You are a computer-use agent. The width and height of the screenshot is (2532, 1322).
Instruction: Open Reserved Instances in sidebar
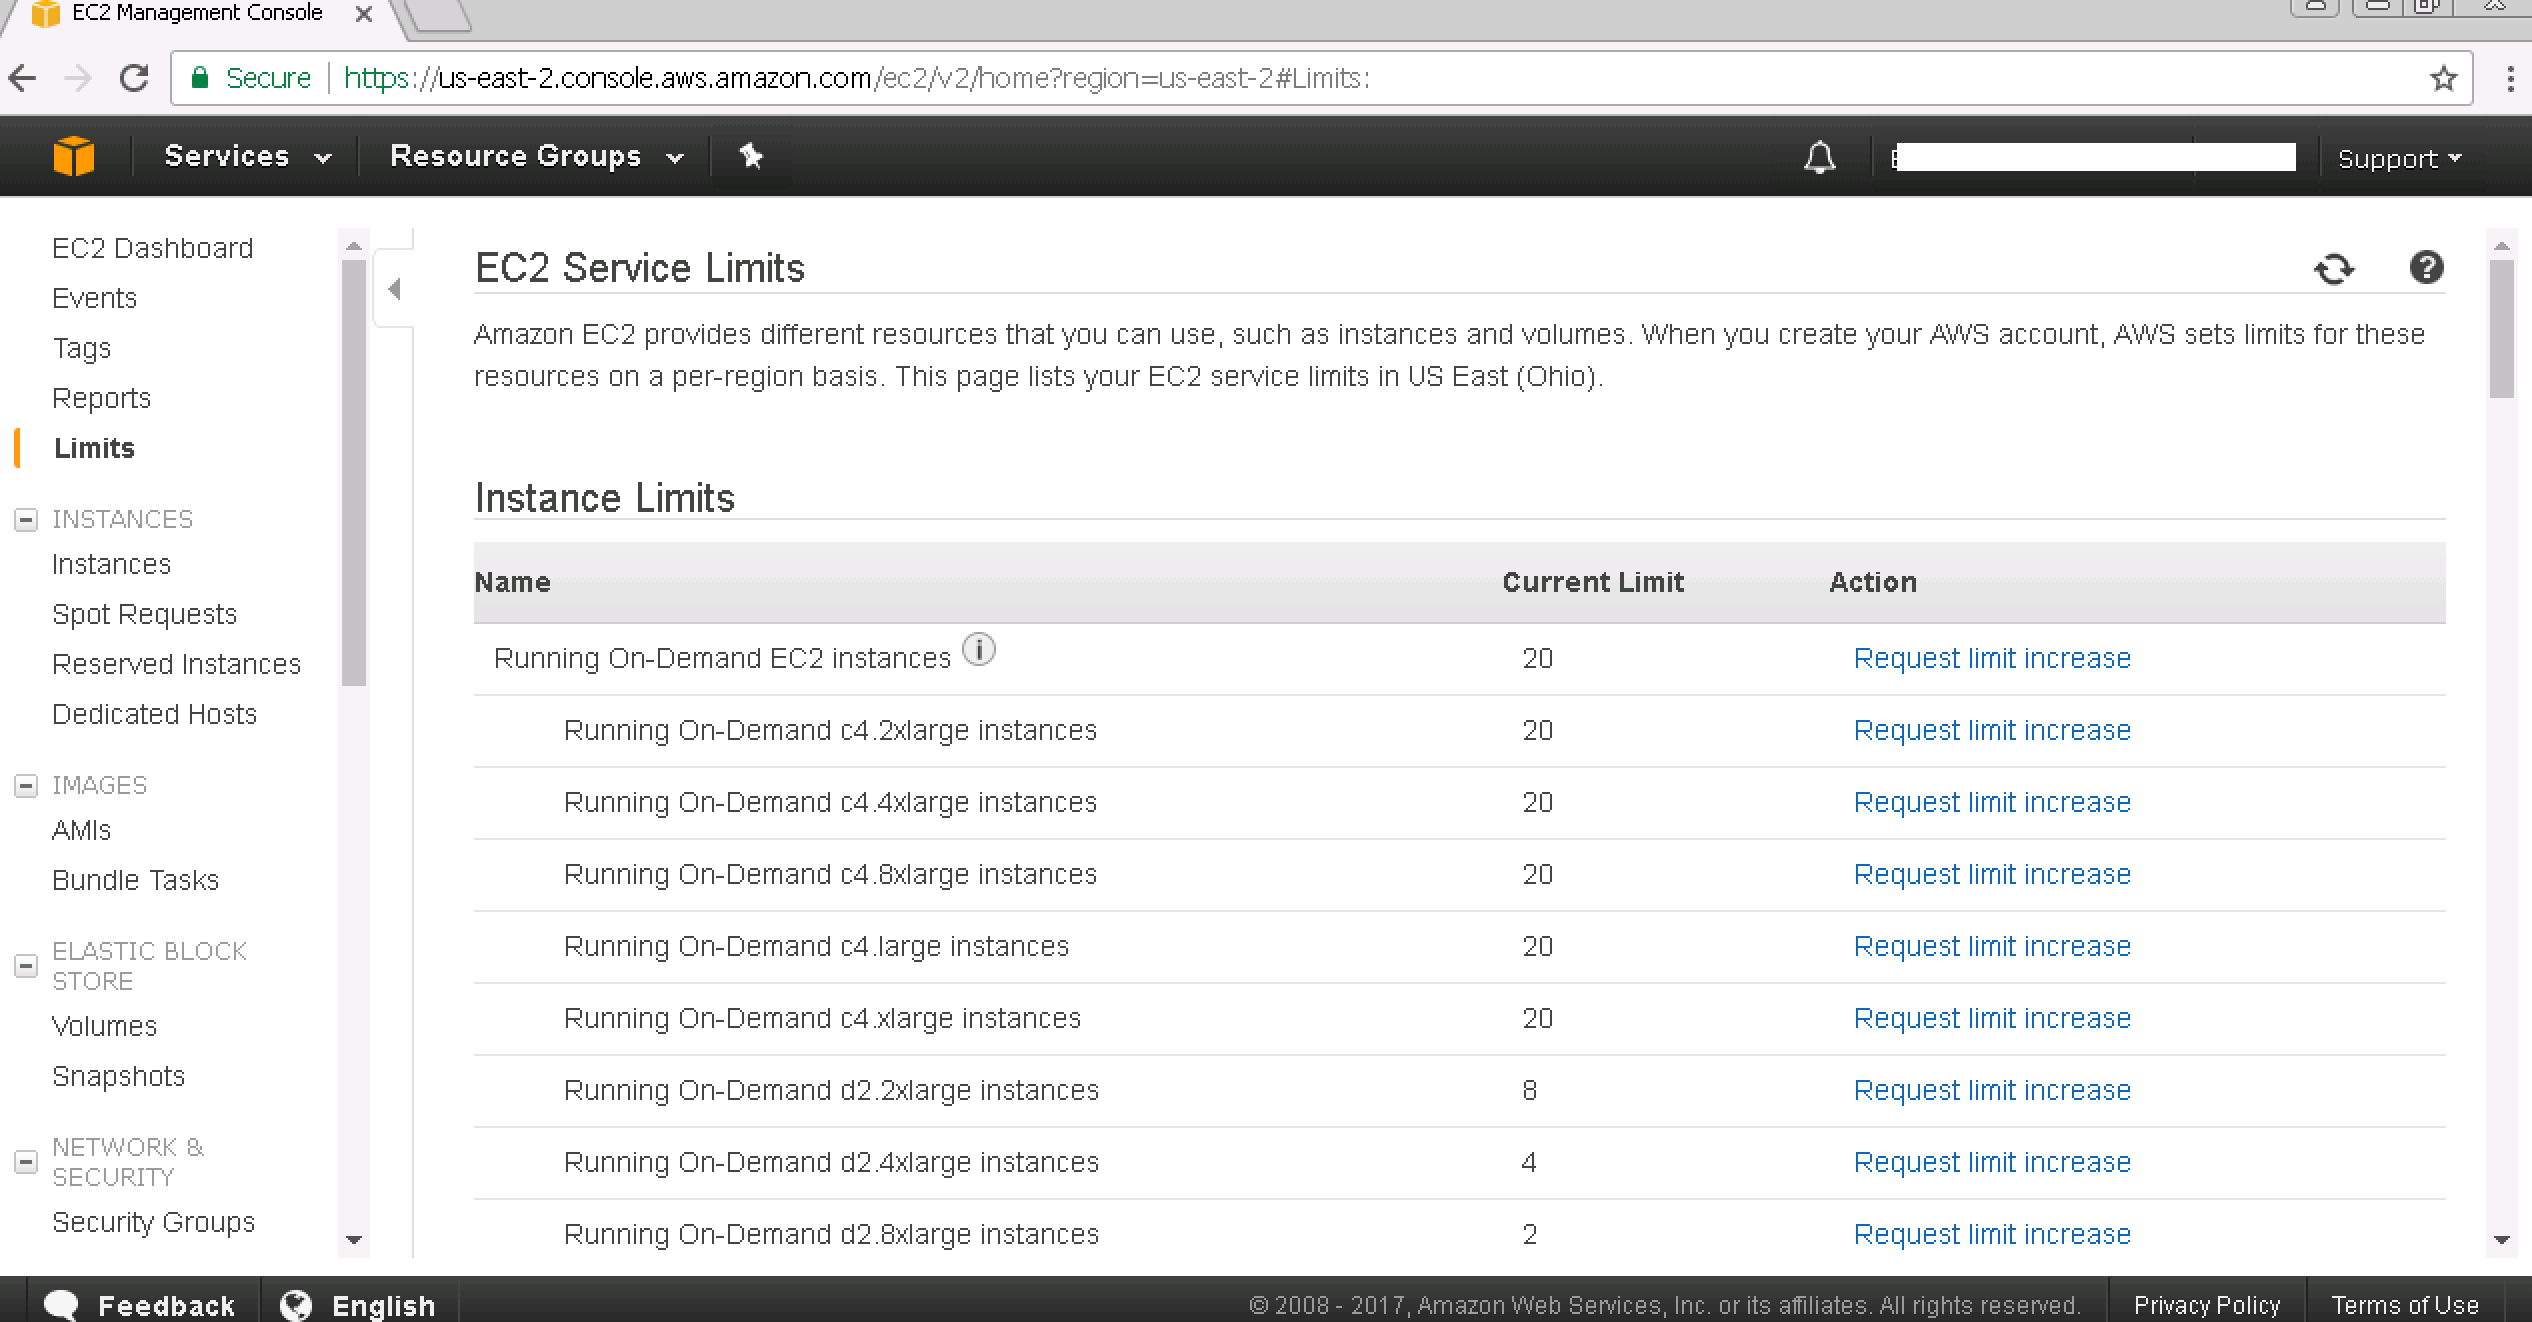point(176,664)
